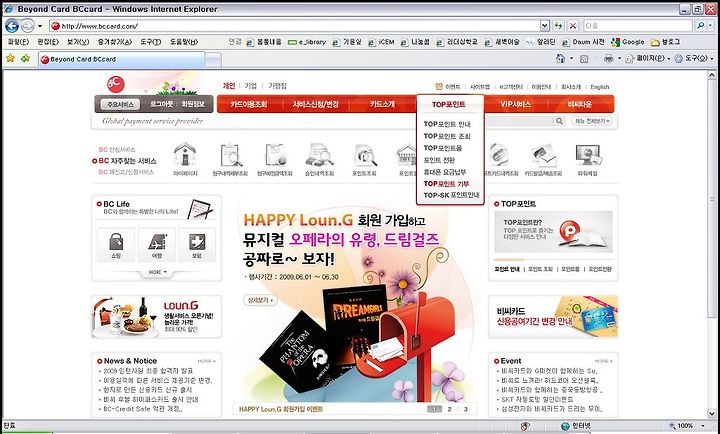Open the 즐겨찾기(A) menu
720x434 pixels.
pyautogui.click(x=114, y=42)
